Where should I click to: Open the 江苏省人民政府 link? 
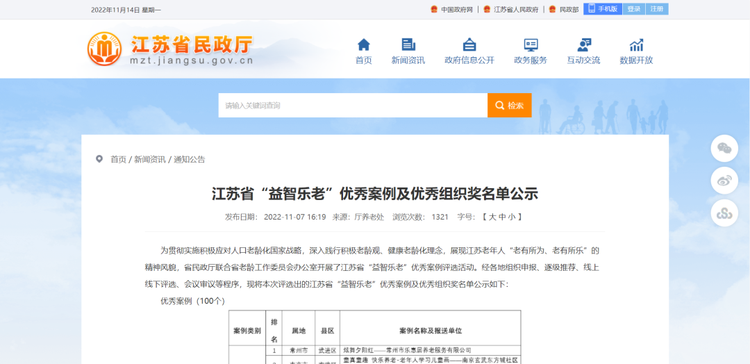[x=516, y=10]
